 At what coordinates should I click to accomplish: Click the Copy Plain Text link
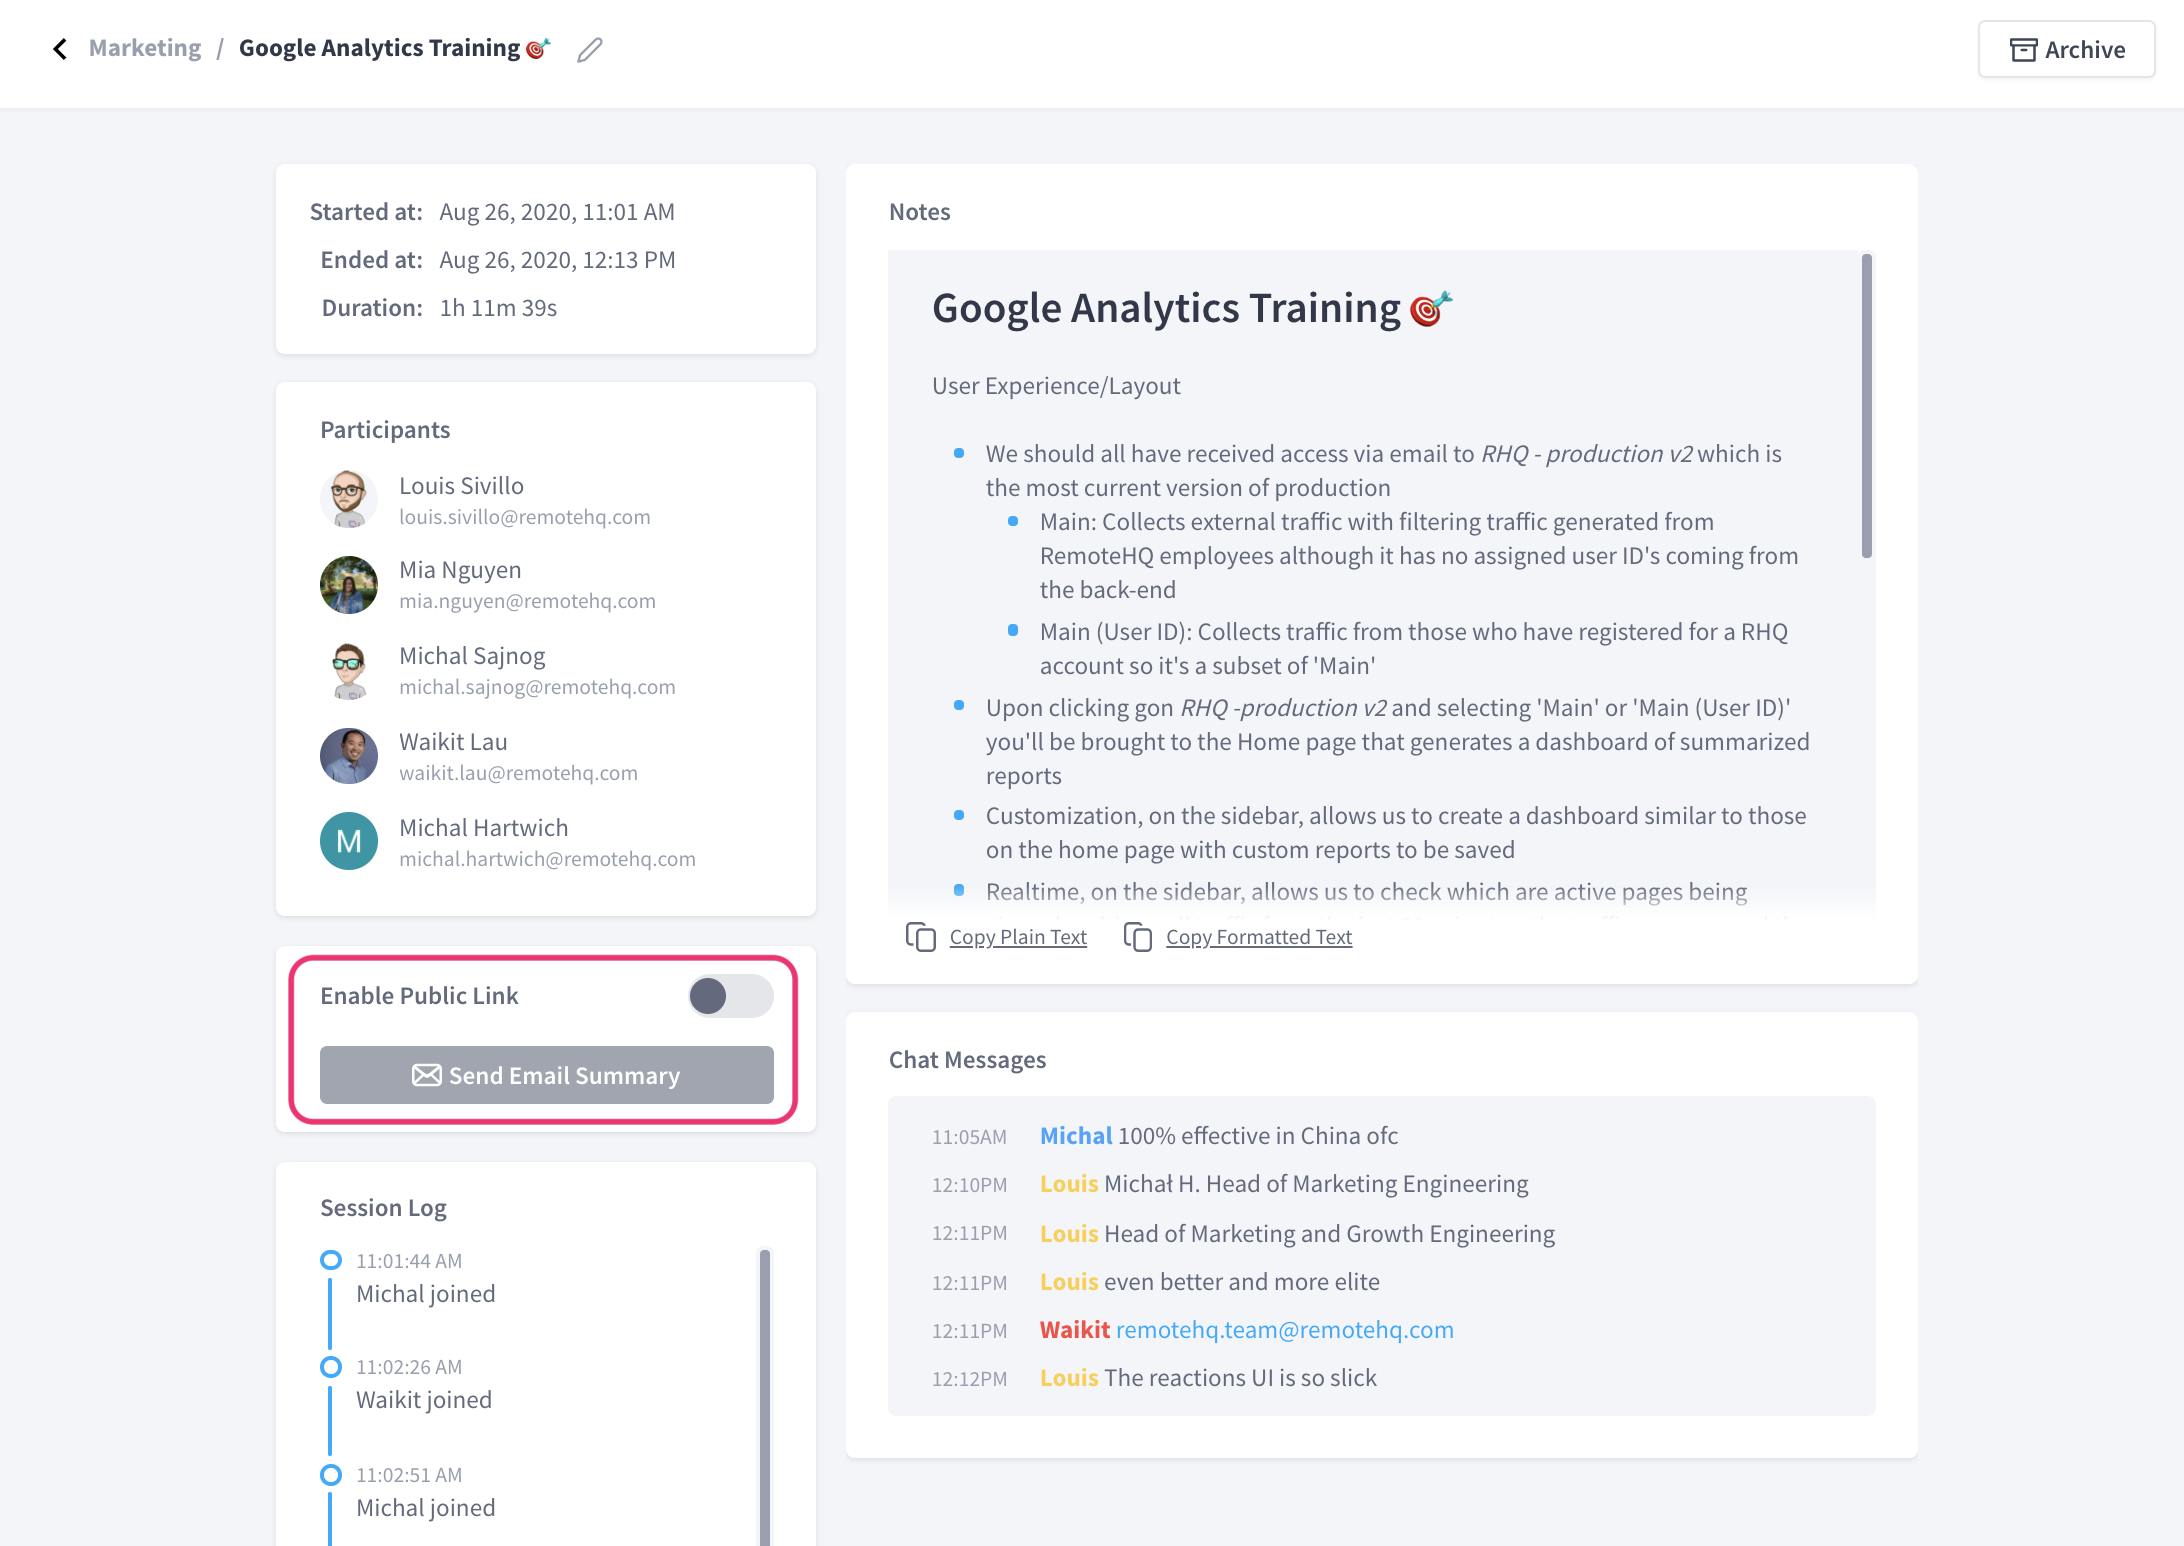point(1018,937)
